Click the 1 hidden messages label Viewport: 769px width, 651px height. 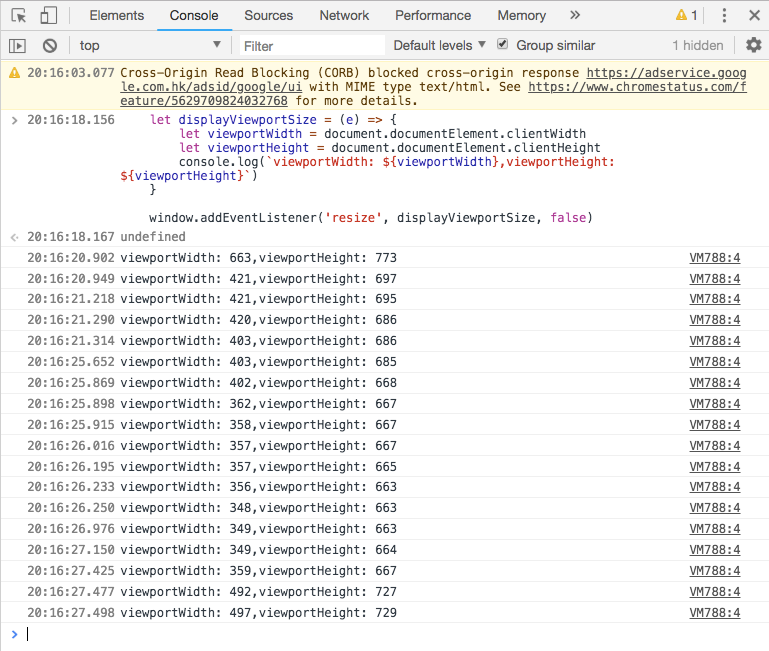click(697, 45)
